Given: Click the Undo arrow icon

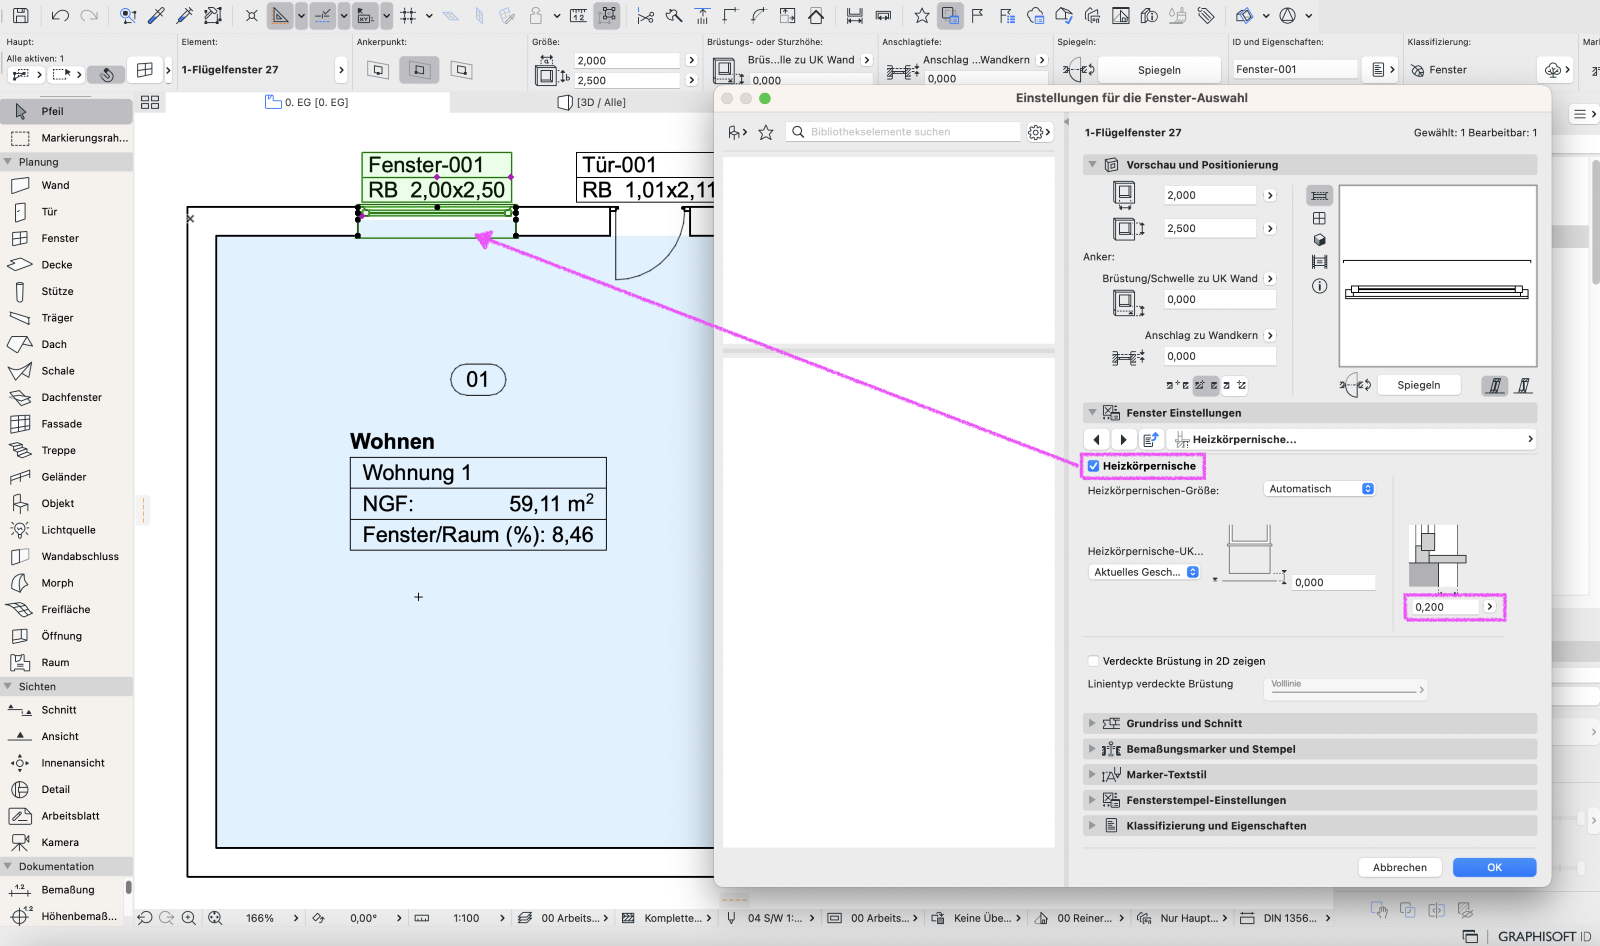Looking at the screenshot, I should click(x=60, y=16).
